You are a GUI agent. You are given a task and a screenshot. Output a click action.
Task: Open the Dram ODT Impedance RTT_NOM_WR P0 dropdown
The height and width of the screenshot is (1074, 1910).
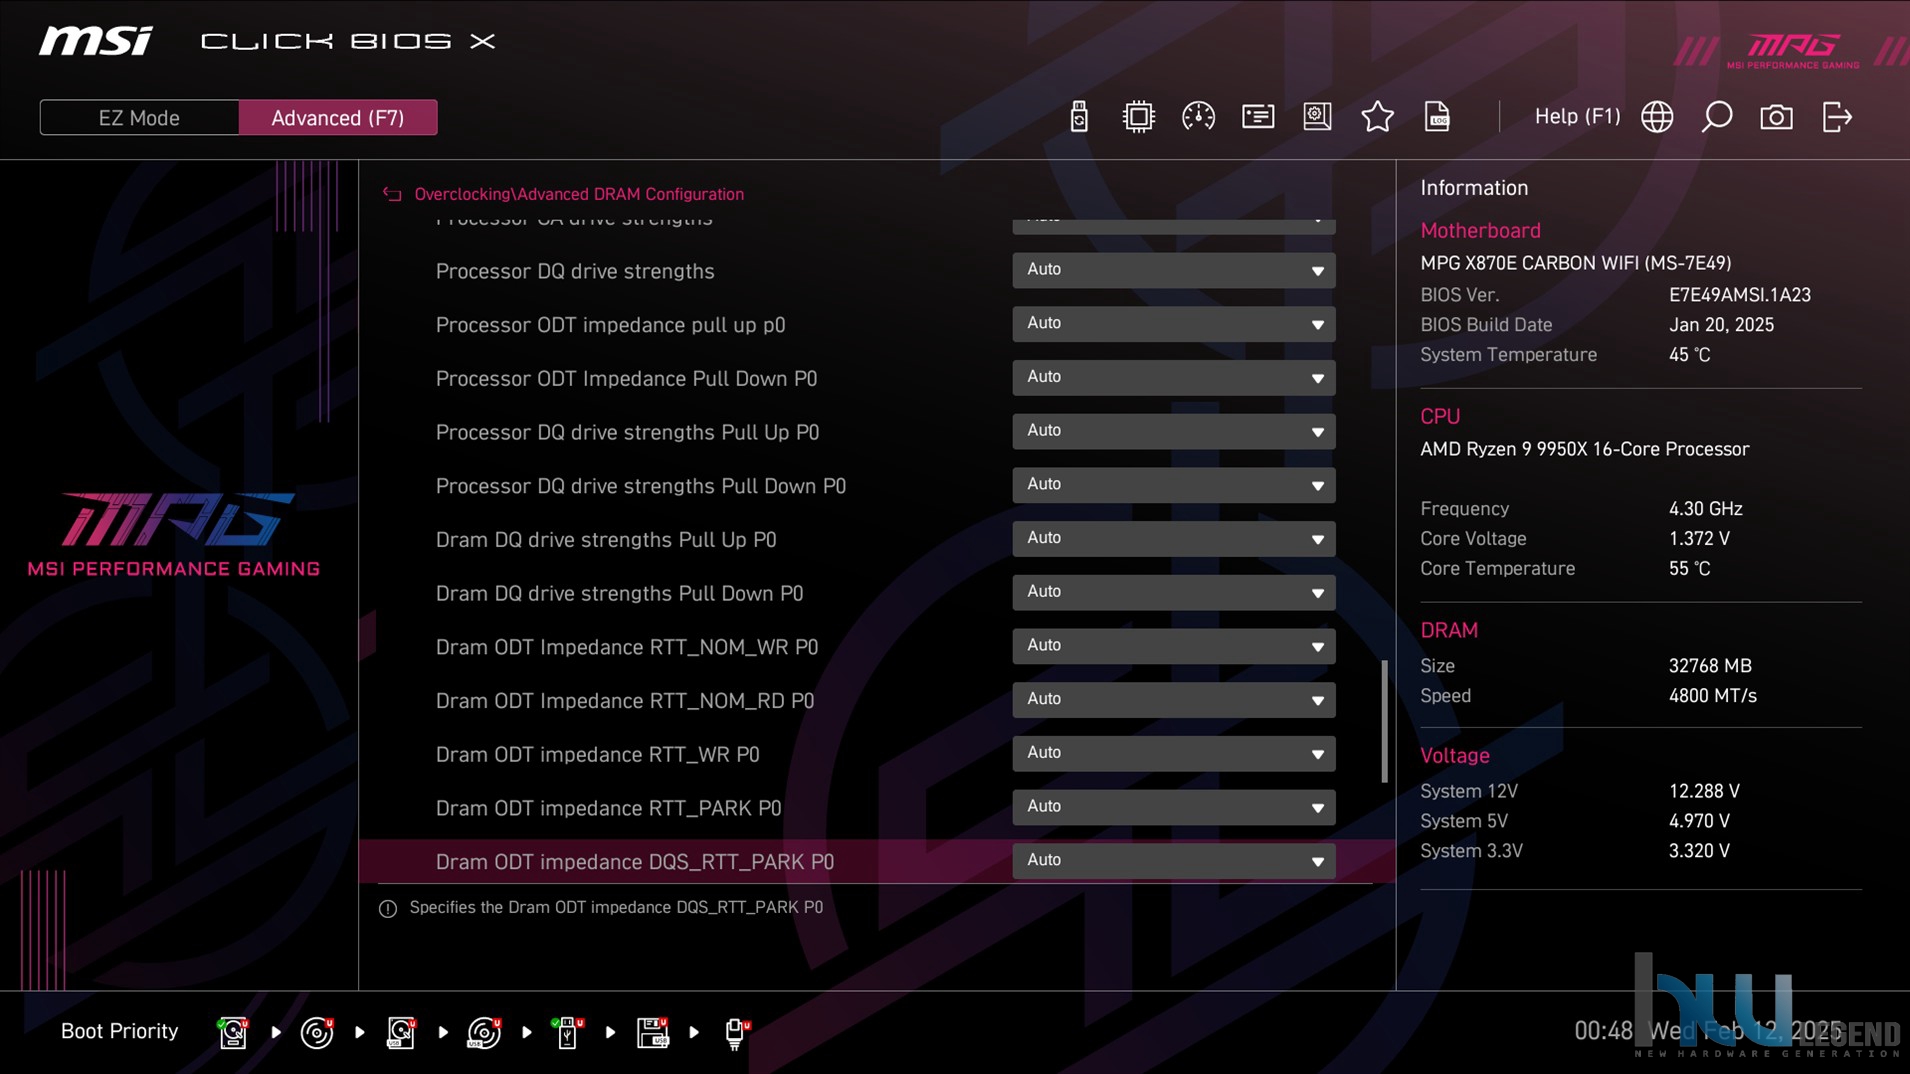click(x=1173, y=646)
